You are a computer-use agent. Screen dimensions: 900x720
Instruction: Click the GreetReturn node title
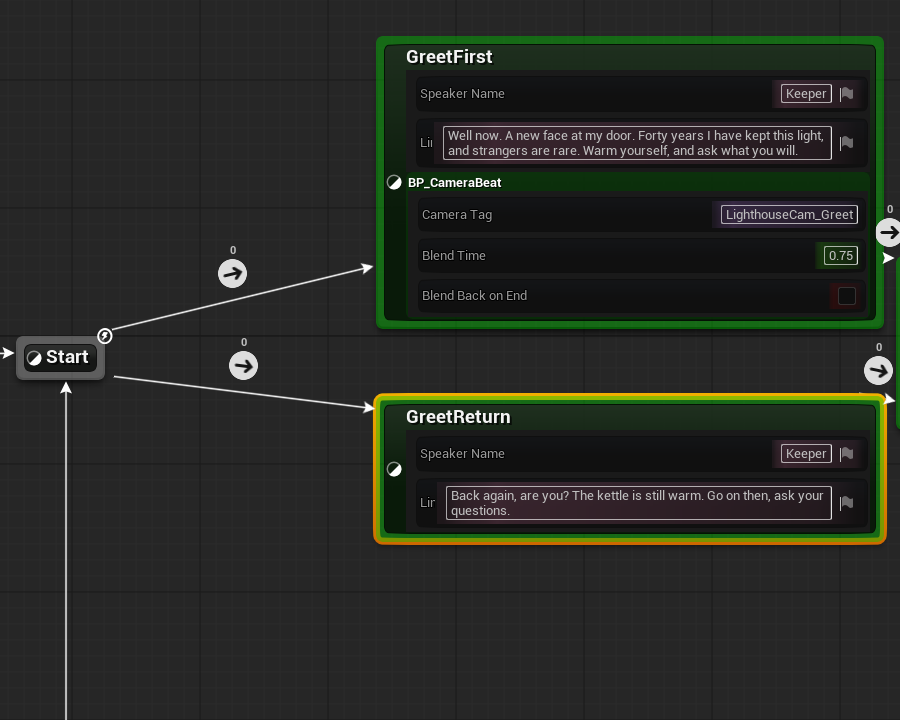(458, 417)
